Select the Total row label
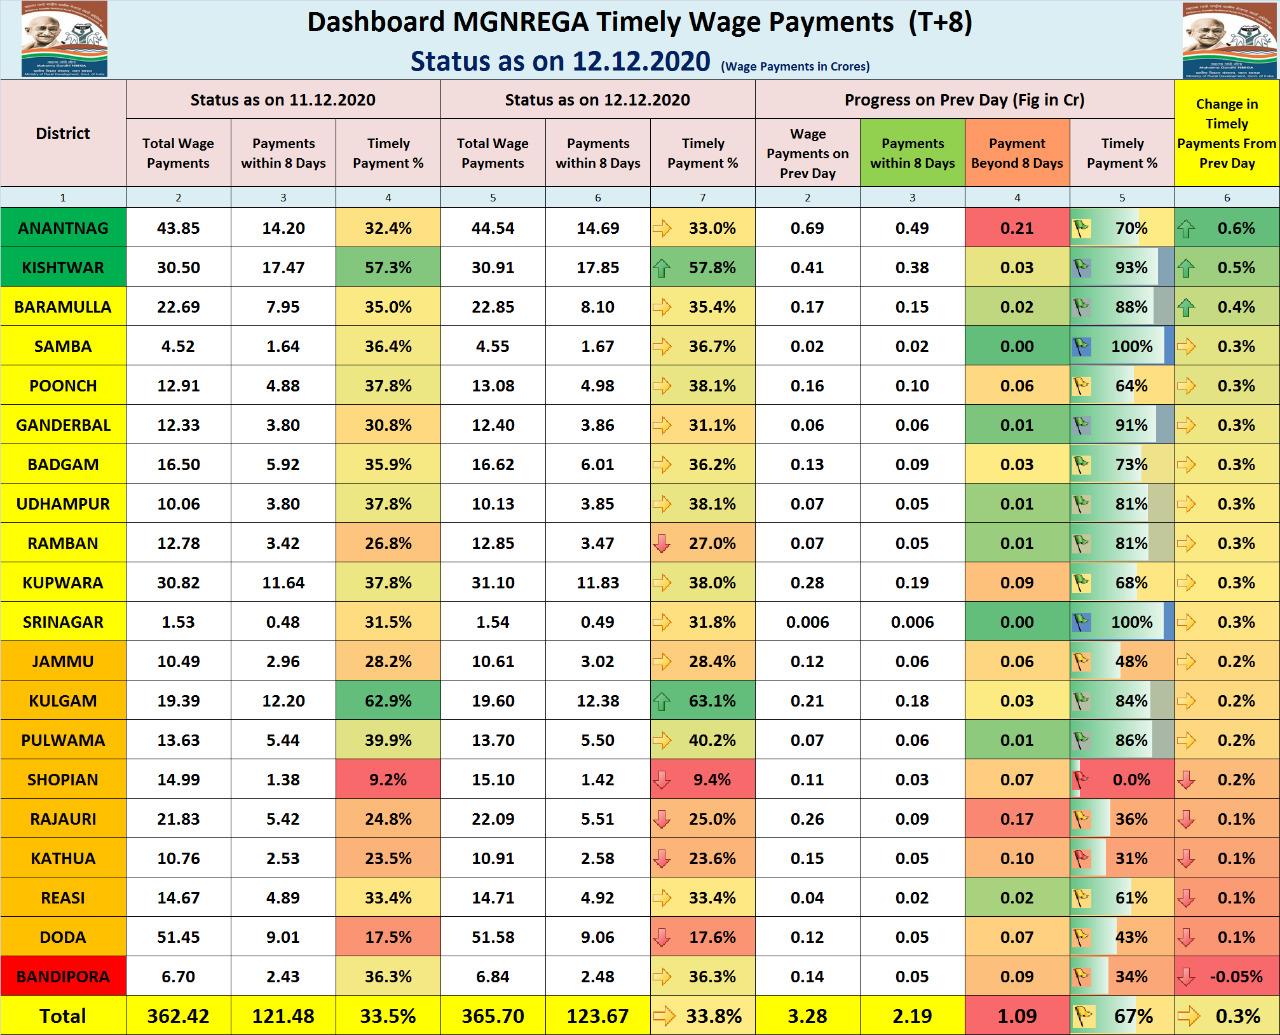 click(63, 1016)
